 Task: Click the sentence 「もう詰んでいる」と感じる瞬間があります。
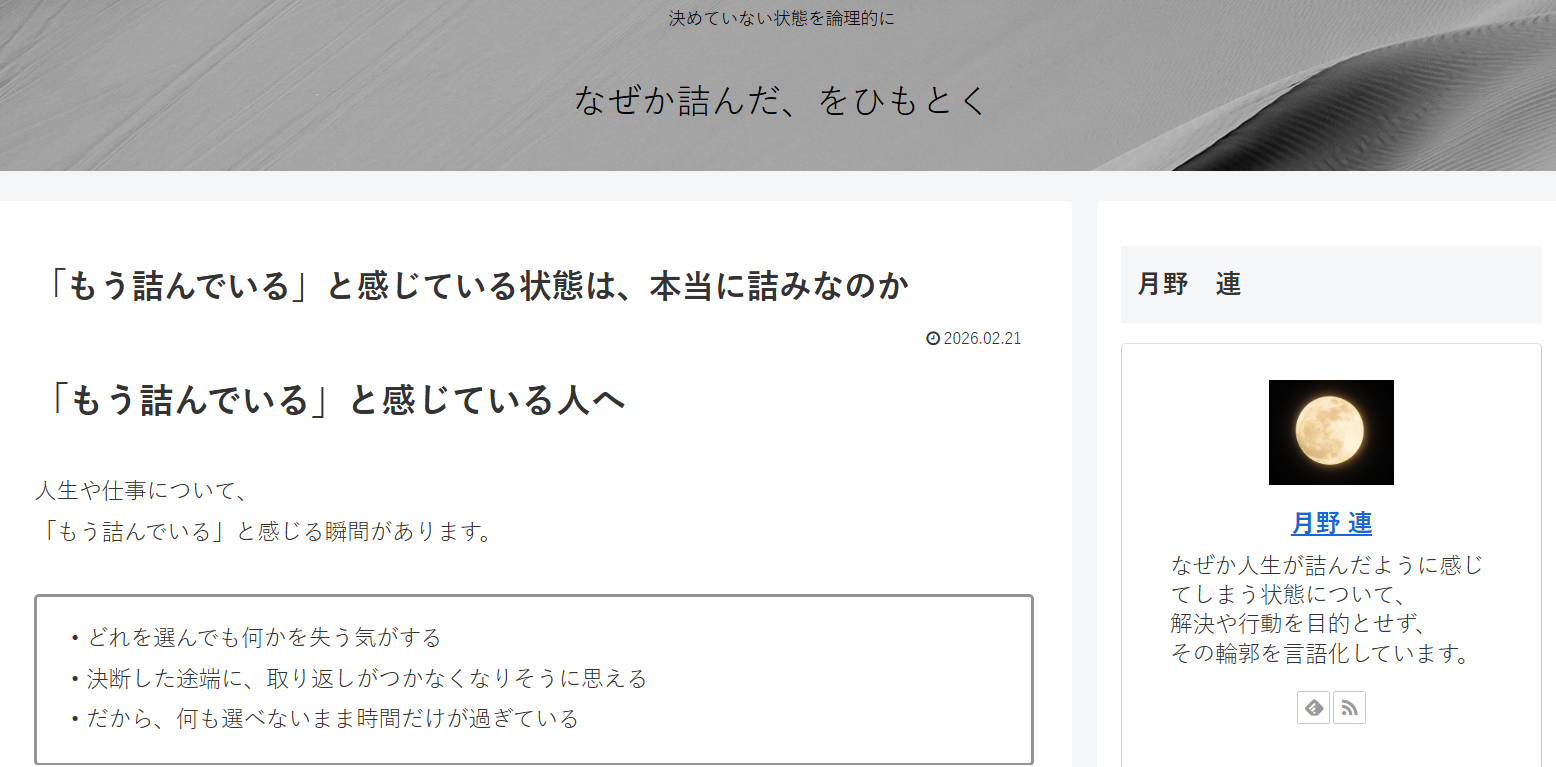[266, 531]
